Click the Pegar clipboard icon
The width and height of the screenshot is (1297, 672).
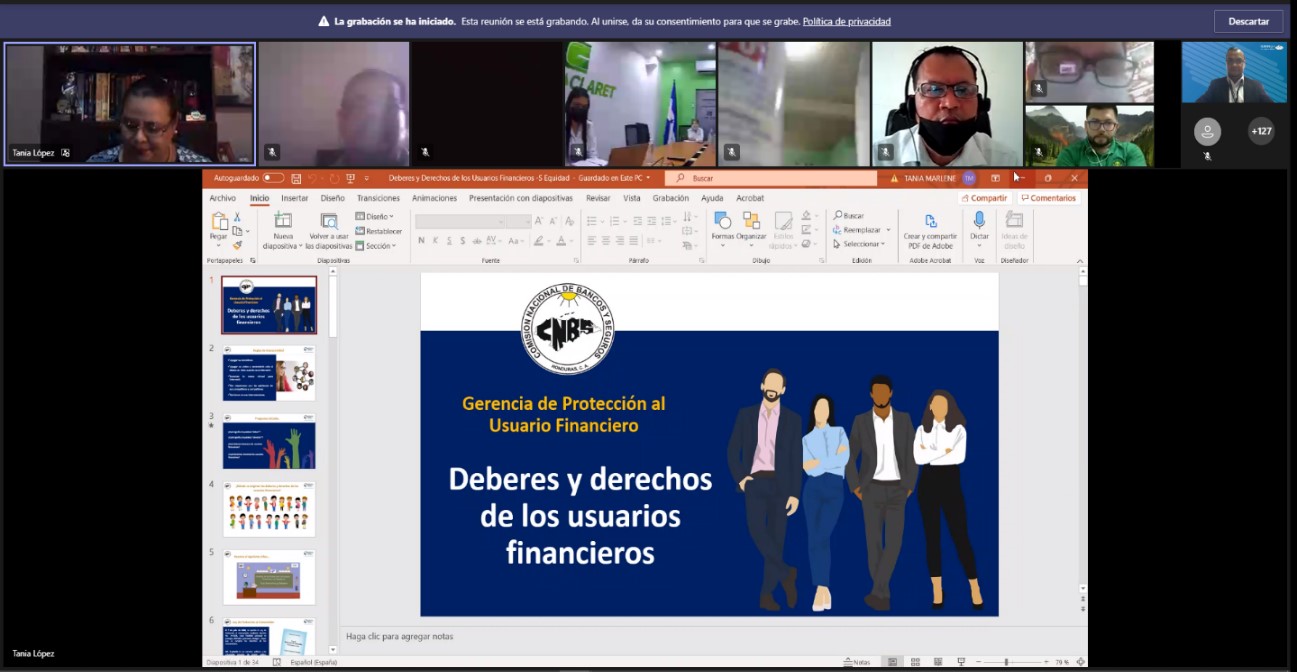pyautogui.click(x=219, y=222)
